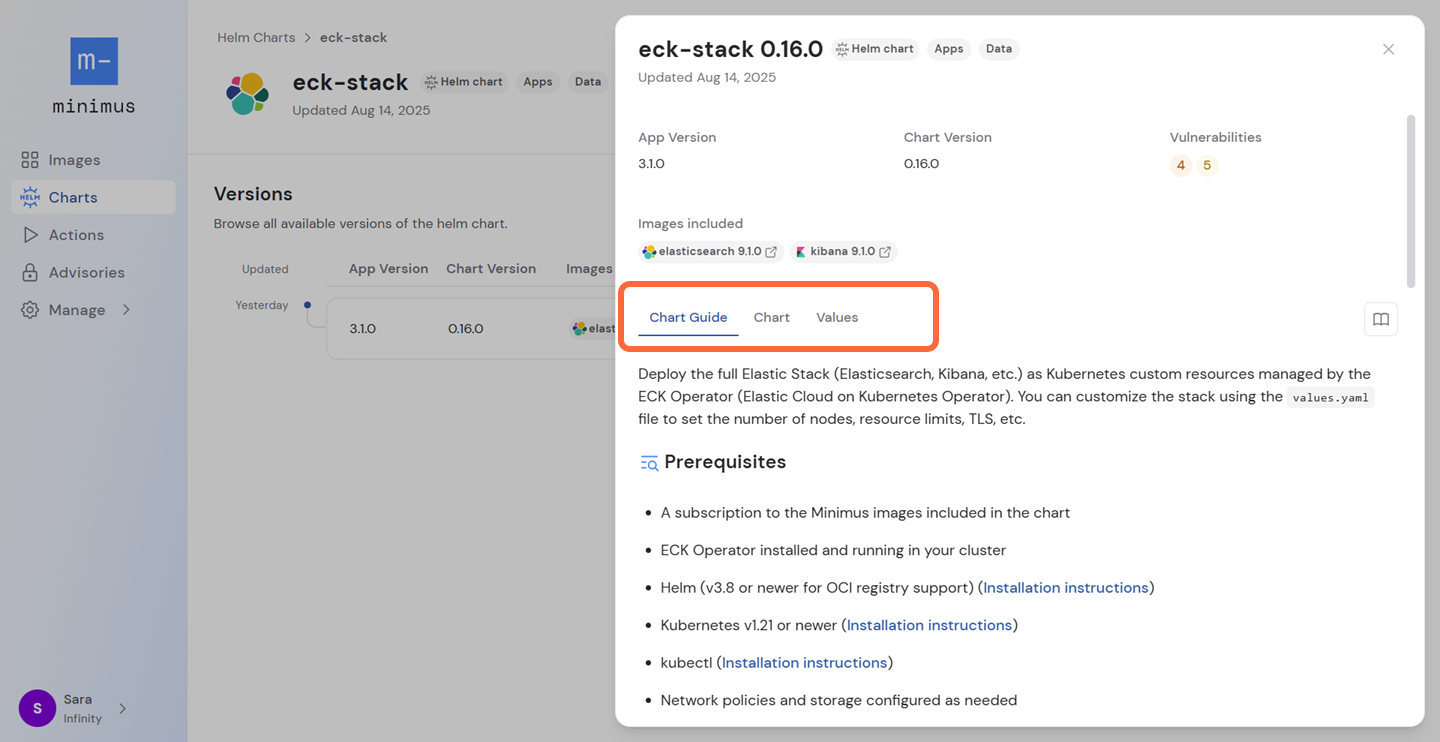Open the Images section in the sidebar

(93, 160)
